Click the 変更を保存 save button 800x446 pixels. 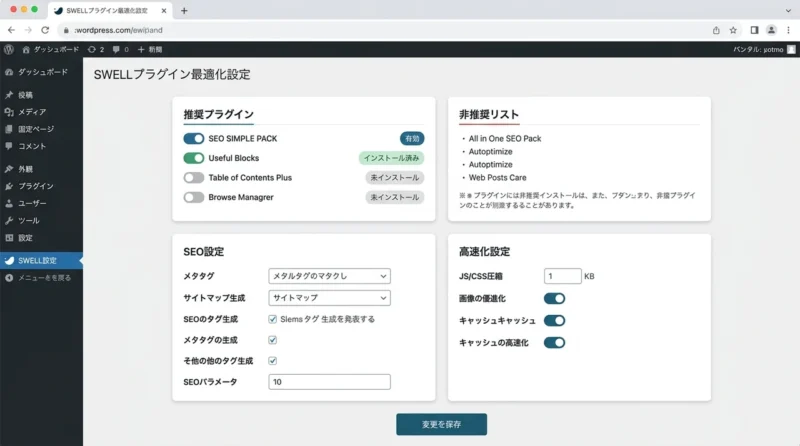[441, 425]
